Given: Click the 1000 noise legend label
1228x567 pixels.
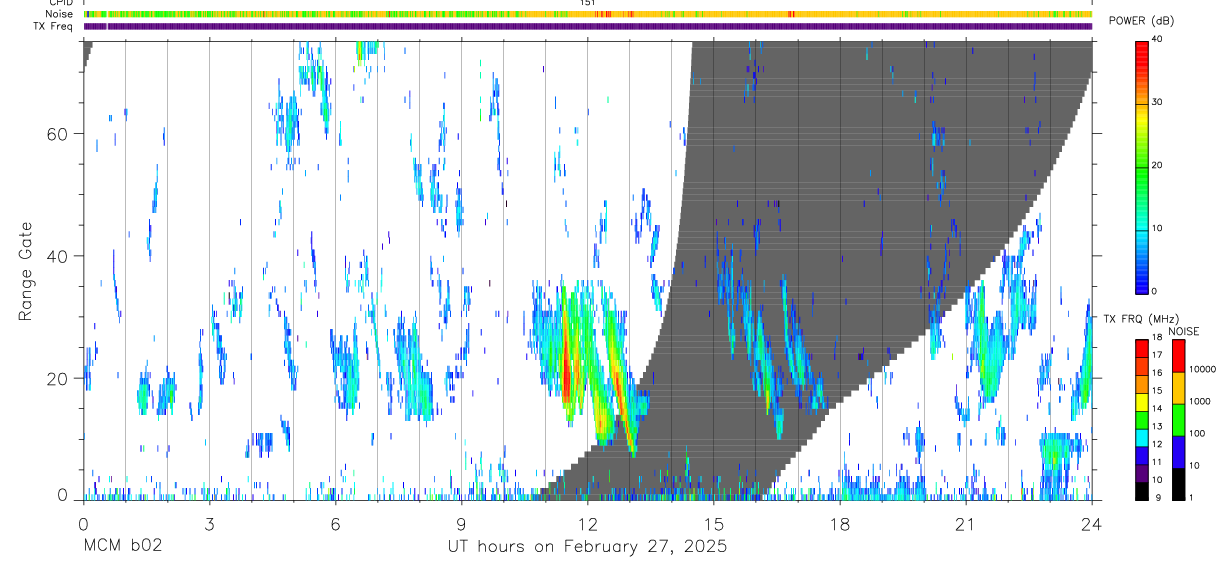Looking at the screenshot, I should coord(1198,401).
